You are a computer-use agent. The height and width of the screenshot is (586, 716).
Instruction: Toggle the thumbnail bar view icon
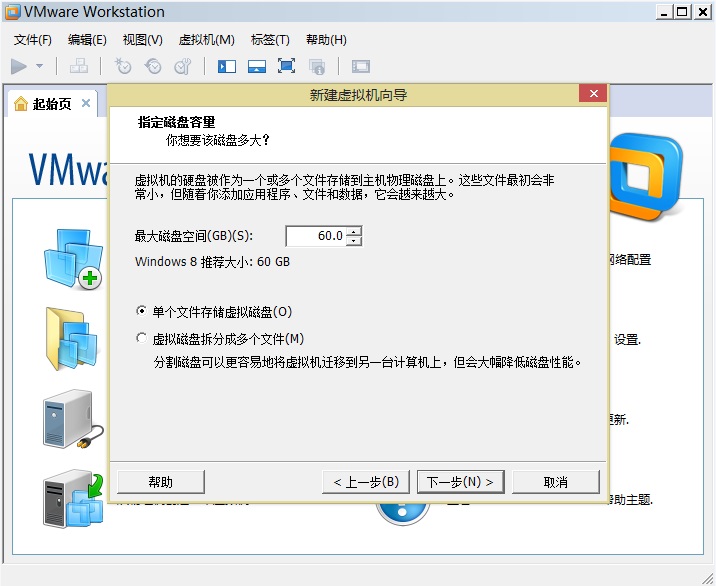point(257,67)
